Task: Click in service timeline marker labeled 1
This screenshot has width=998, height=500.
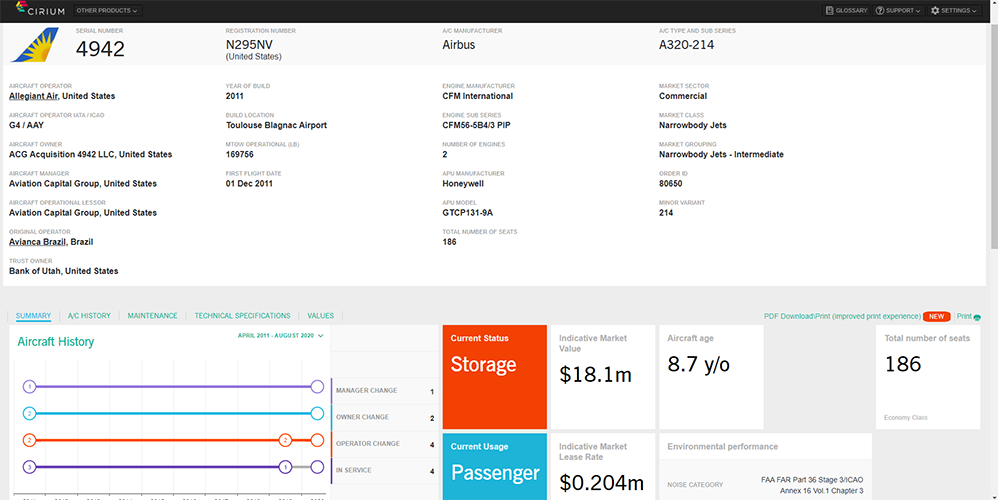Action: point(285,467)
